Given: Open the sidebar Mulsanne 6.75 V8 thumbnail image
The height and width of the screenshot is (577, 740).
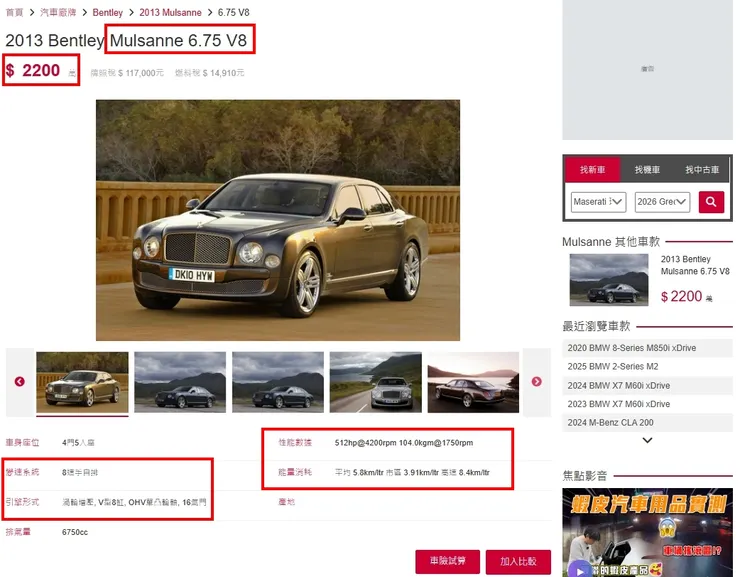Looking at the screenshot, I should point(609,280).
